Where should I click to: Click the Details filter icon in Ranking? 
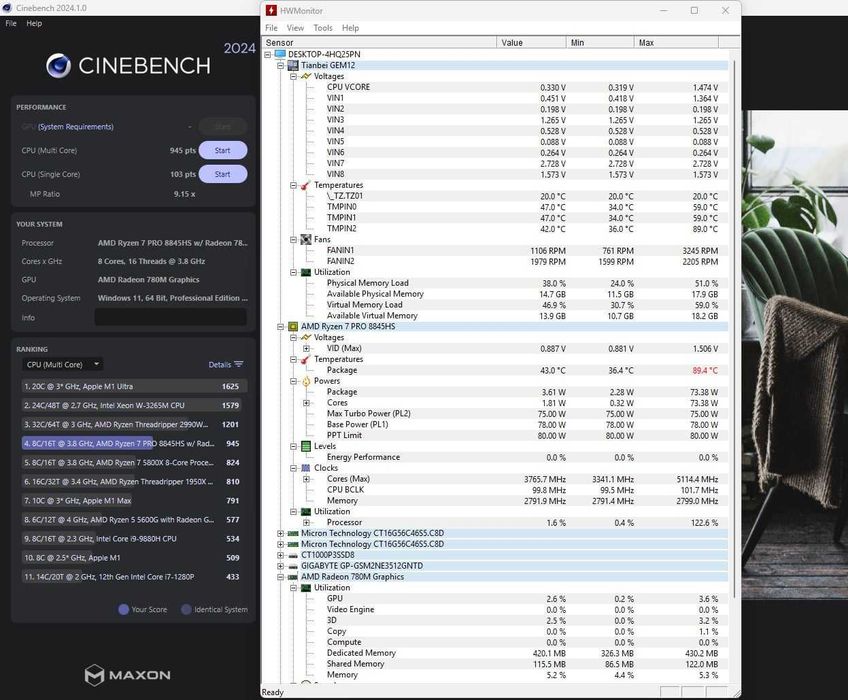point(239,364)
